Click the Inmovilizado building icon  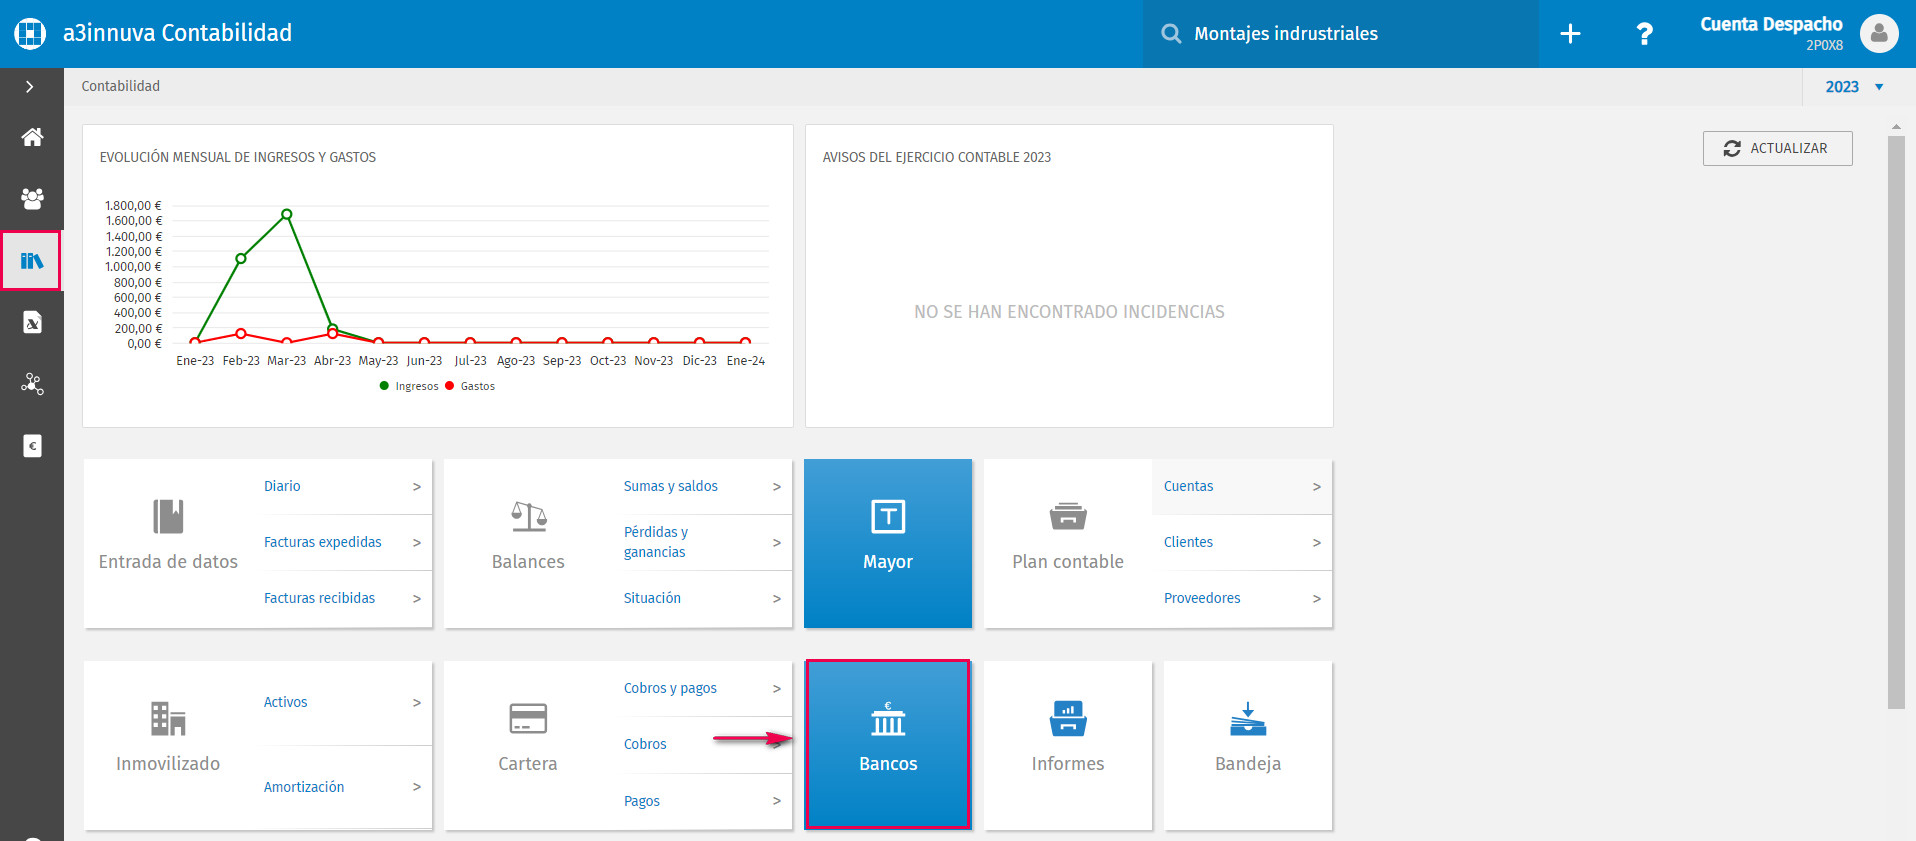[168, 718]
